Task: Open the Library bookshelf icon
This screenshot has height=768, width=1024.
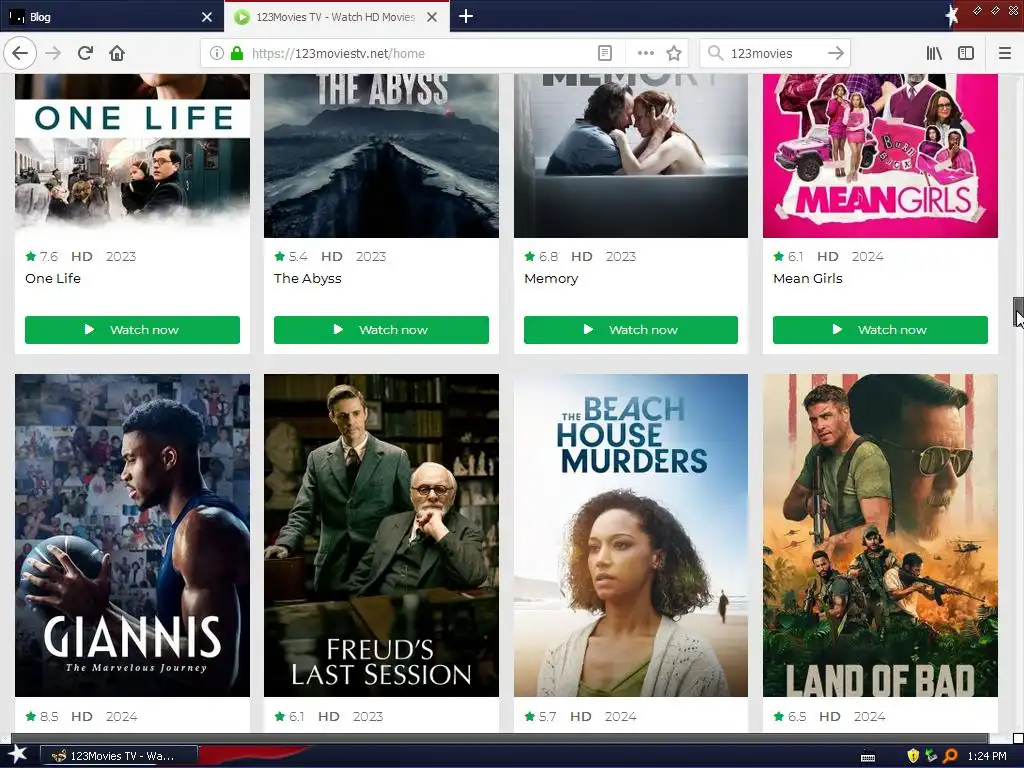Action: click(x=934, y=53)
